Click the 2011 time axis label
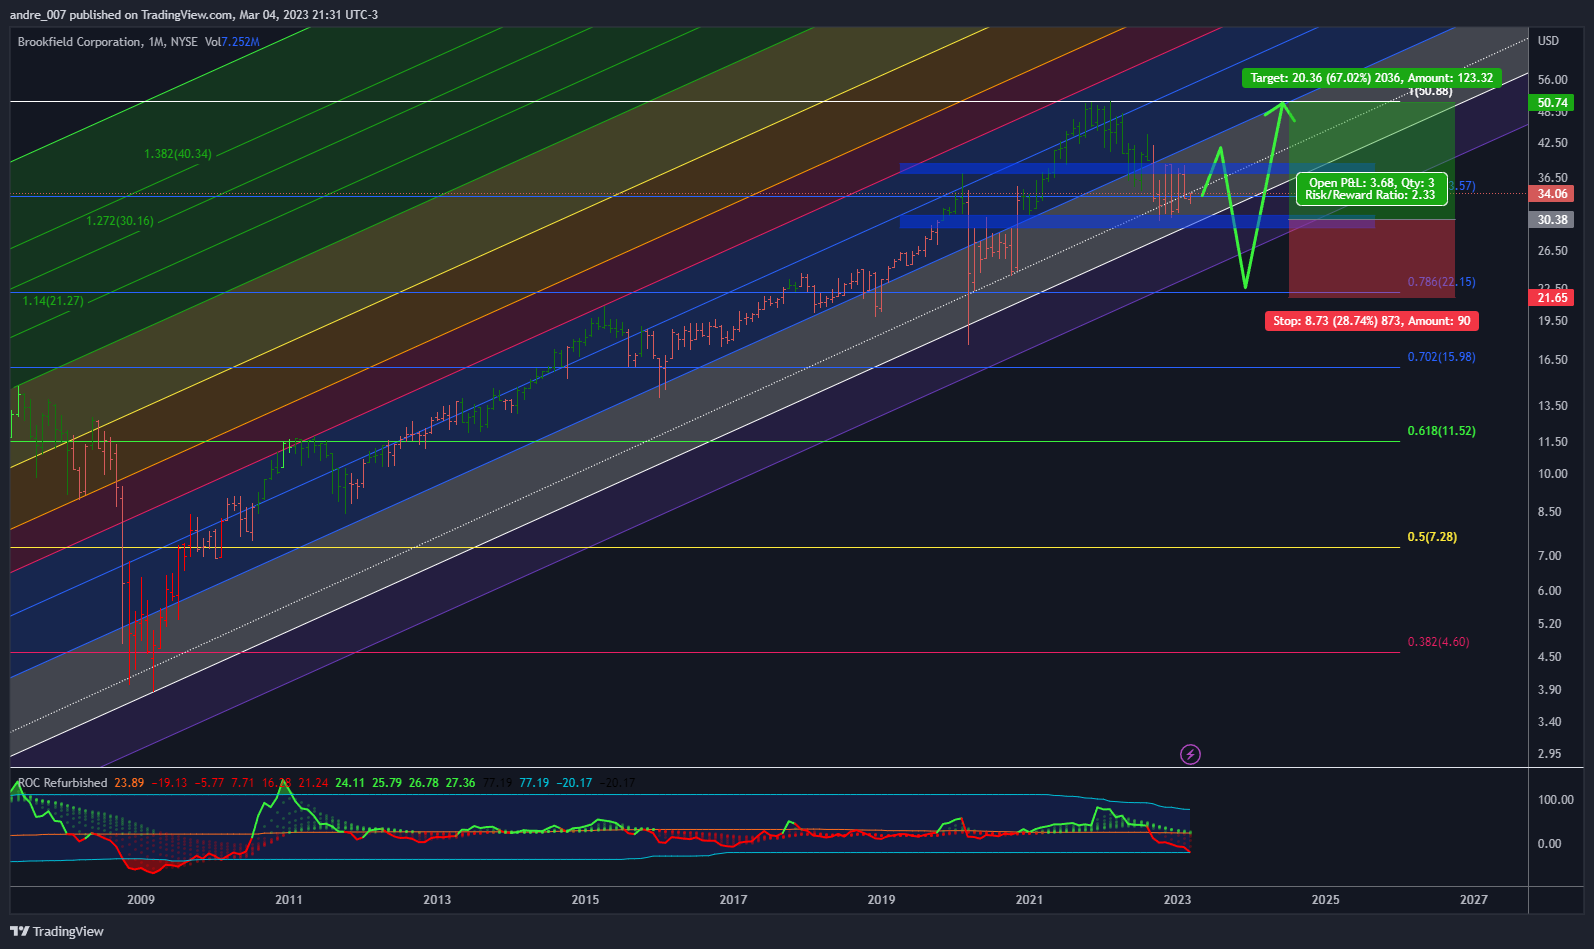1594x949 pixels. pos(289,900)
